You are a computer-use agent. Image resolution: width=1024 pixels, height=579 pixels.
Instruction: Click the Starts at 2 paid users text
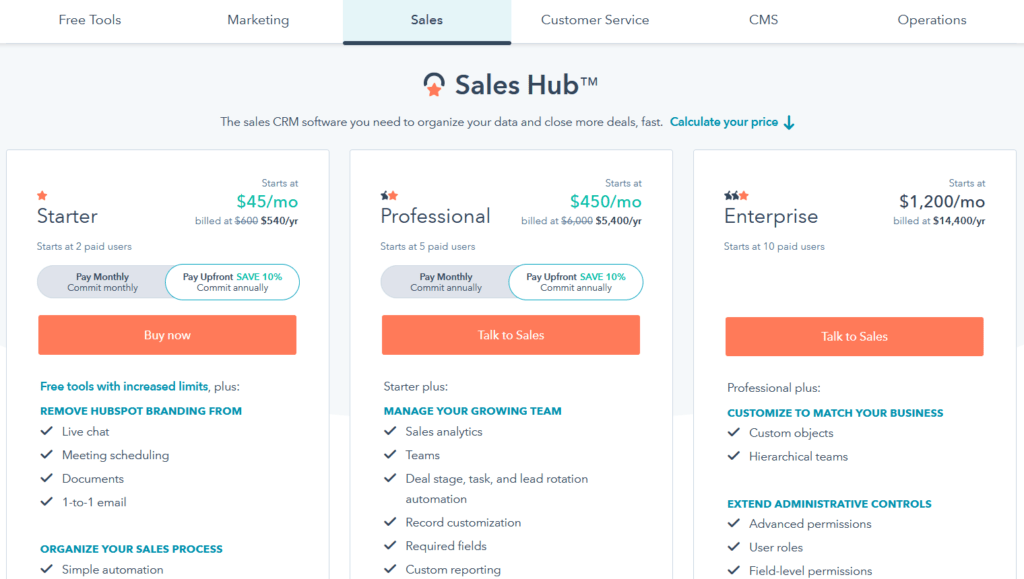click(84, 246)
